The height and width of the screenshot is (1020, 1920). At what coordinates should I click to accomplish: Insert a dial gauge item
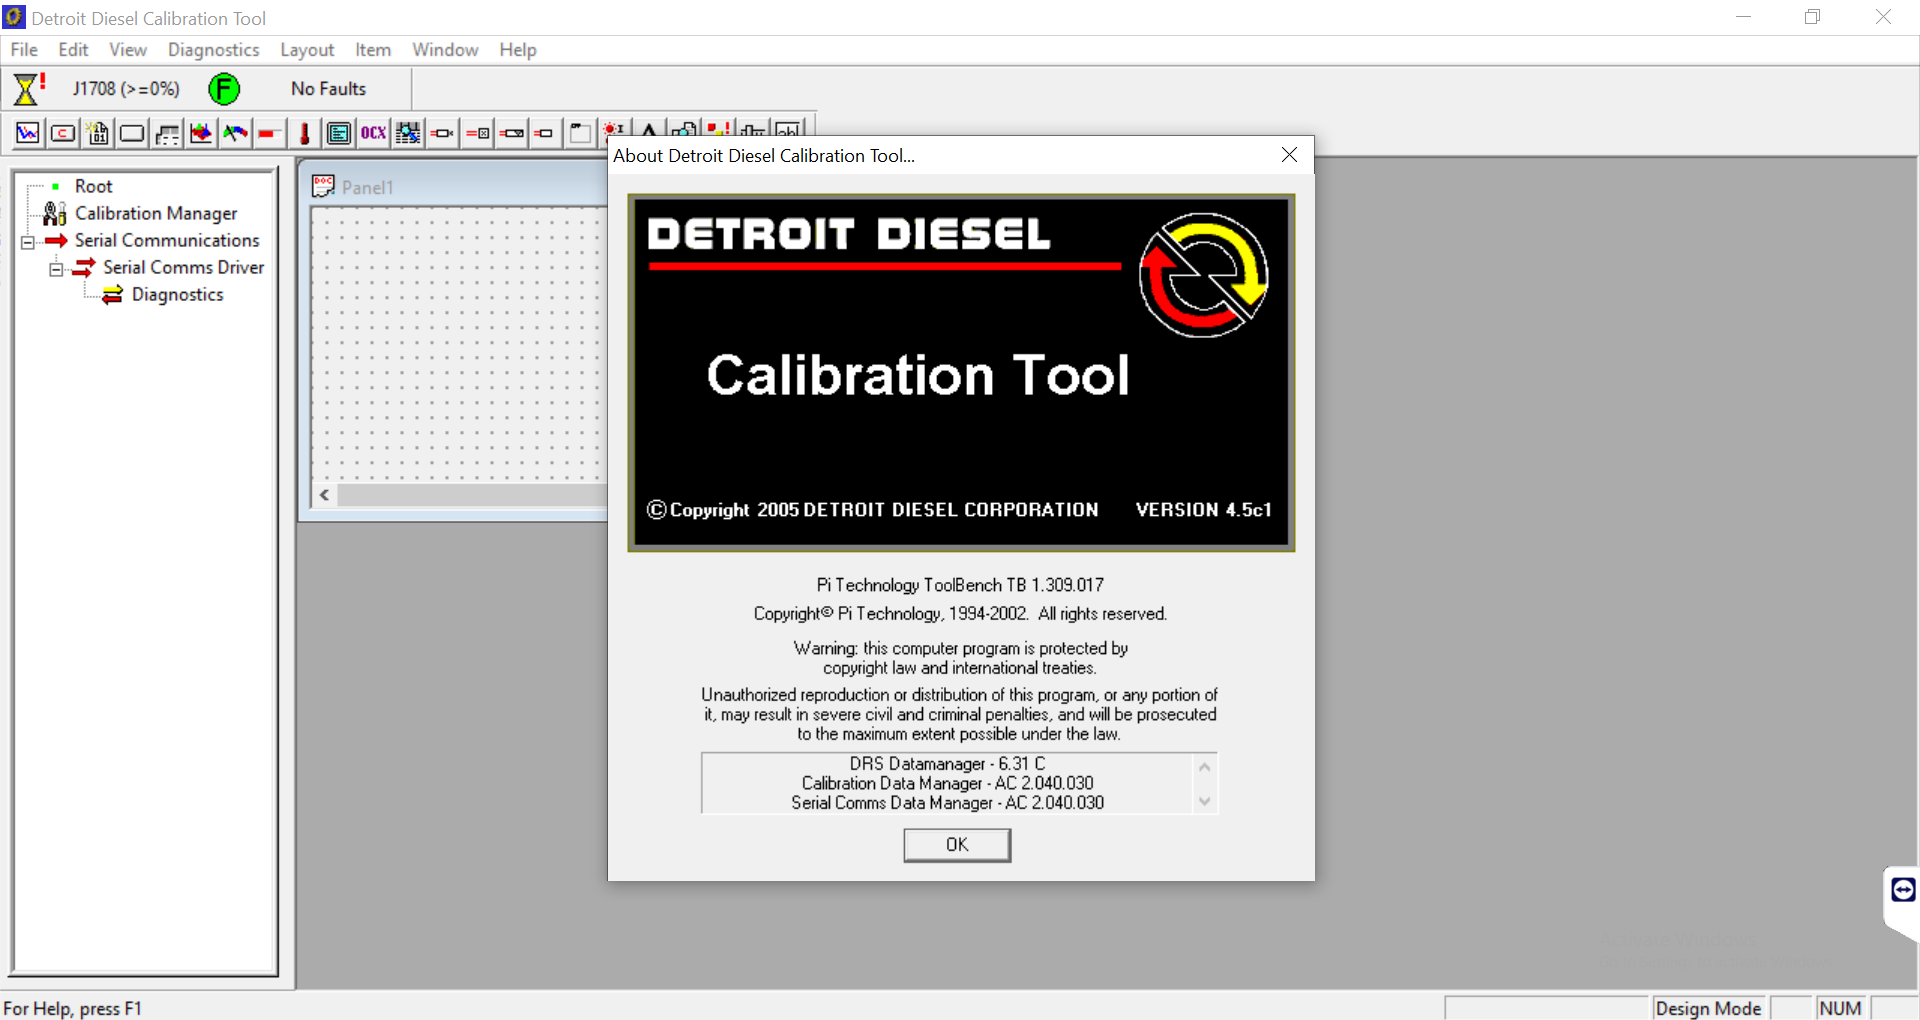click(236, 132)
